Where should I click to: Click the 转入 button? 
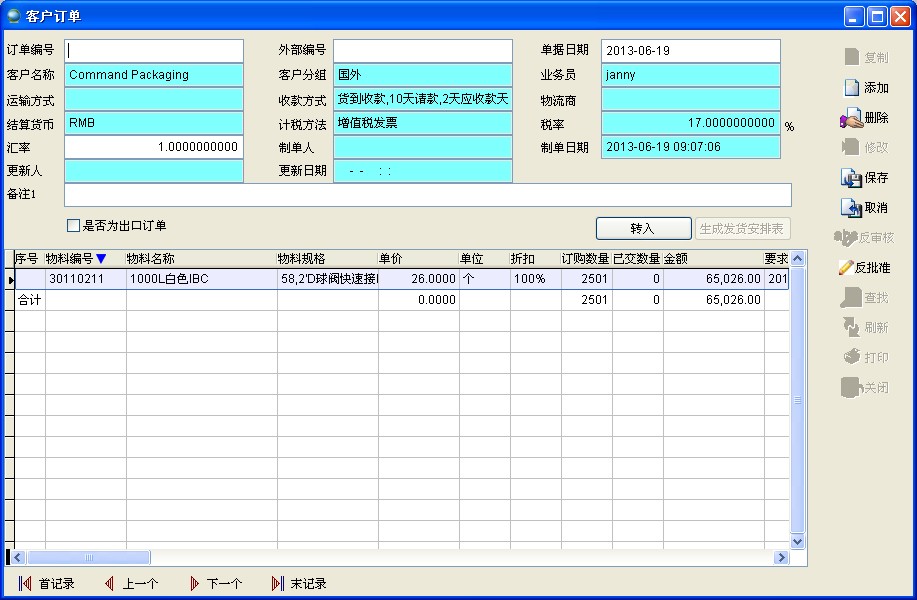pos(643,229)
